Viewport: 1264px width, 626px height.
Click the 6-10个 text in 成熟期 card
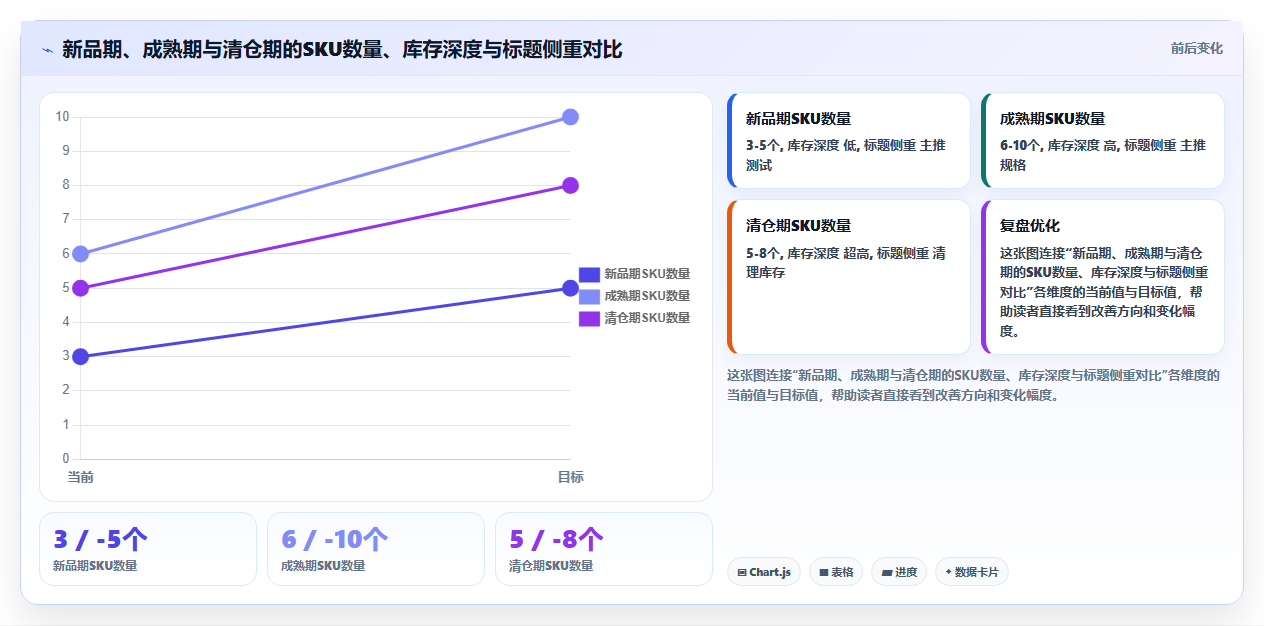(1021, 145)
